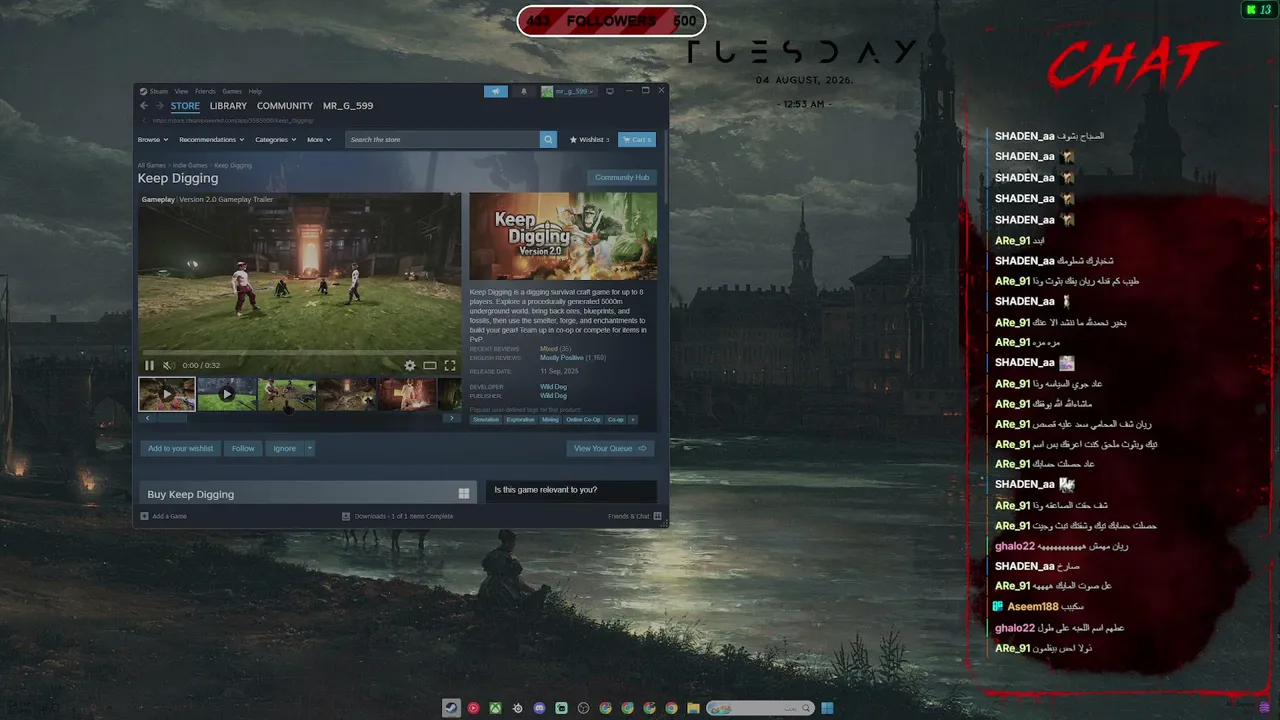Open the Xbox app from the taskbar

[x=495, y=708]
